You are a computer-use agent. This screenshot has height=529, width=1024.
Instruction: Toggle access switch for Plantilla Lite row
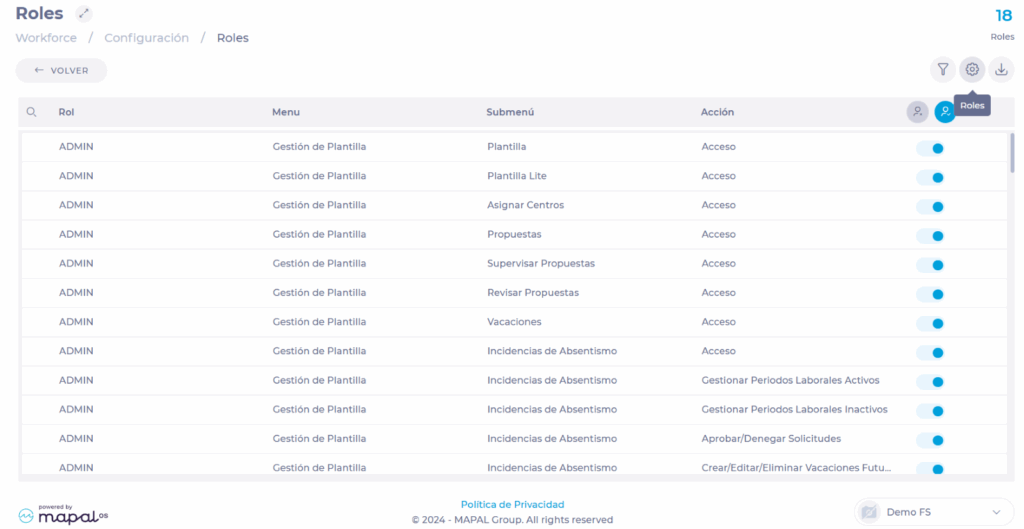pyautogui.click(x=930, y=177)
